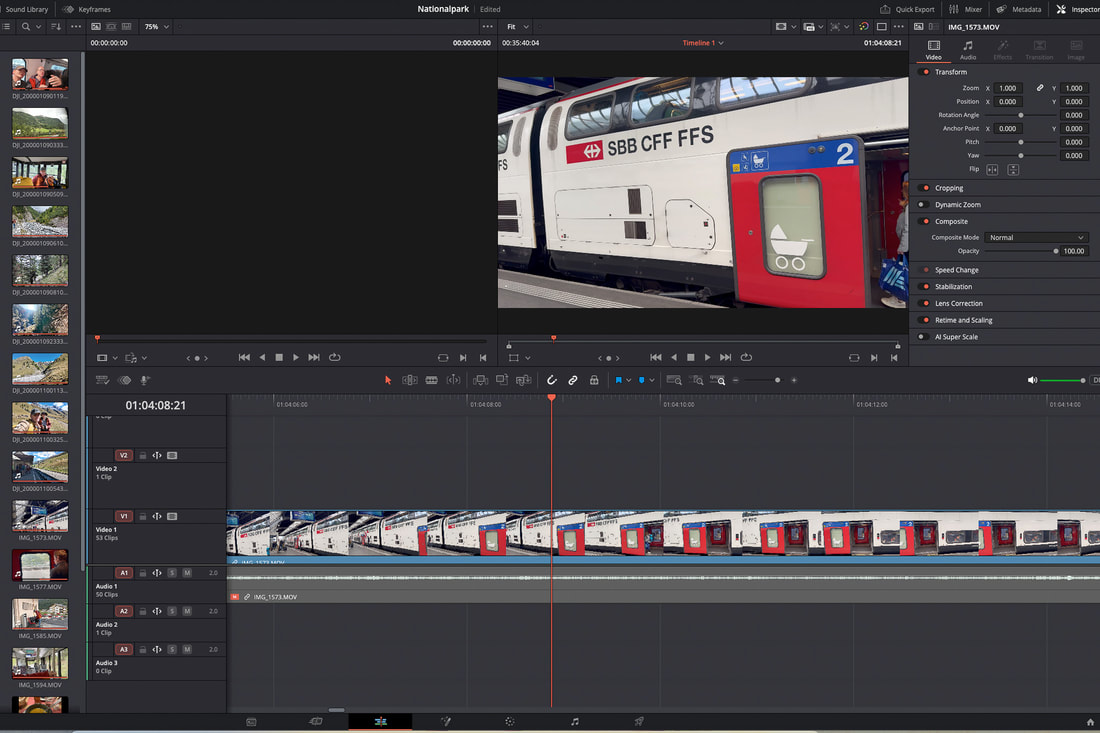Switch to the Audio tab in Inspector
Image resolution: width=1100 pixels, height=733 pixels.
(x=968, y=48)
